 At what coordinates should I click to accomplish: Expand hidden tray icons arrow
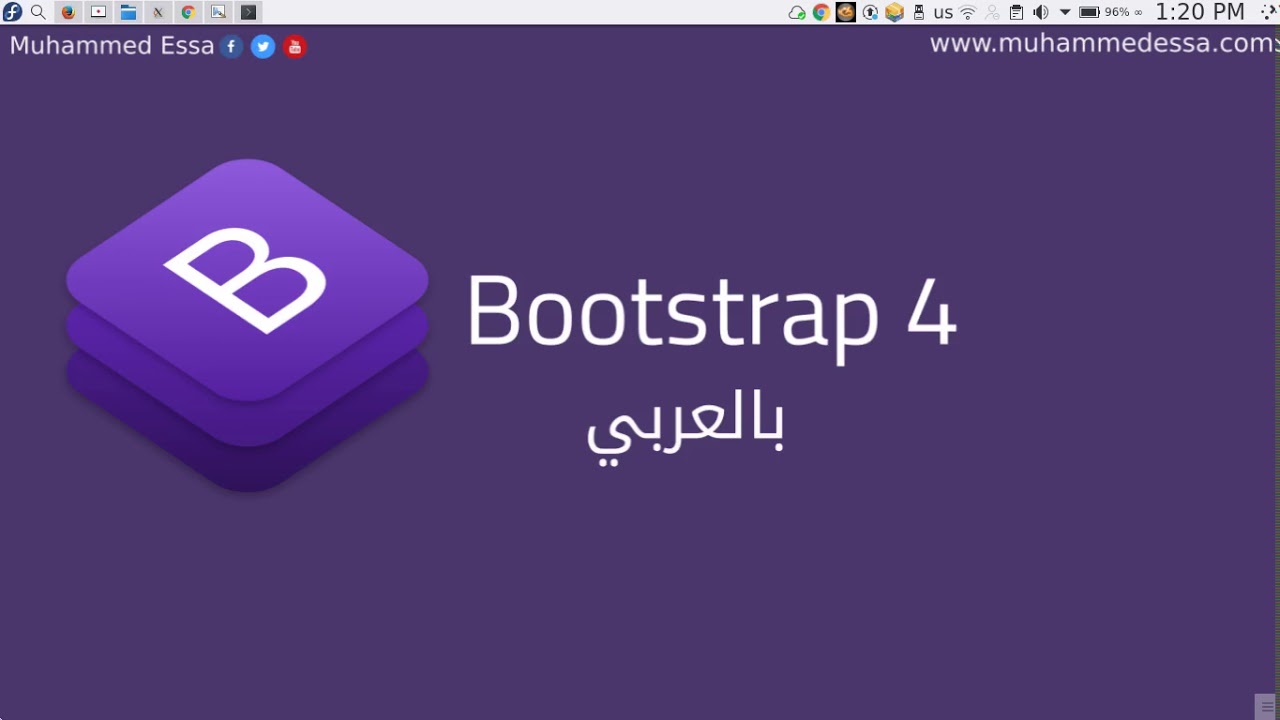[x=1065, y=12]
